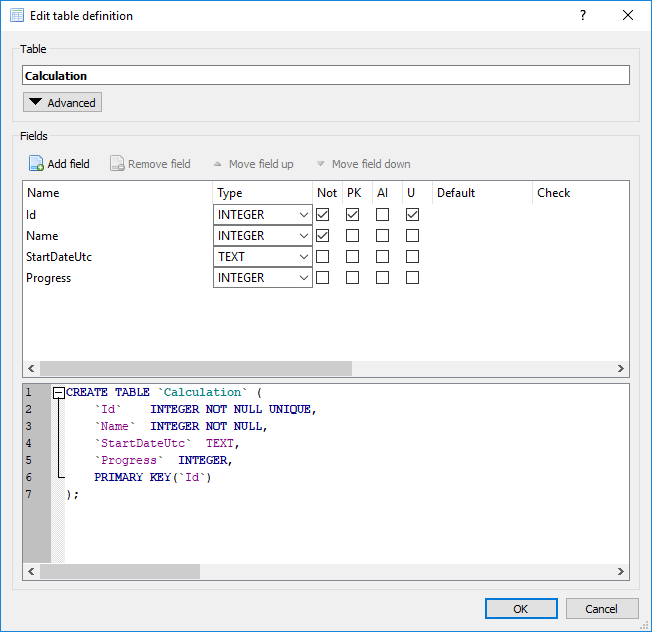
Task: Click the PRIMARY KEY line in SQL
Action: pyautogui.click(x=153, y=477)
